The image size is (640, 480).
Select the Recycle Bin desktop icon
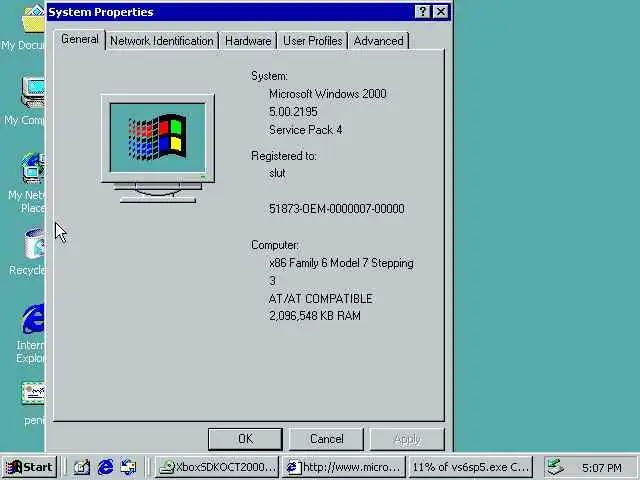click(27, 252)
